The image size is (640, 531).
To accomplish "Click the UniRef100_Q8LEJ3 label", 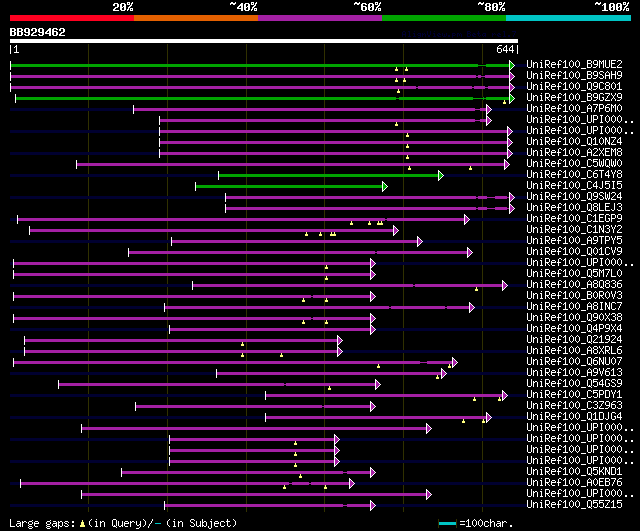I will 574,208.
